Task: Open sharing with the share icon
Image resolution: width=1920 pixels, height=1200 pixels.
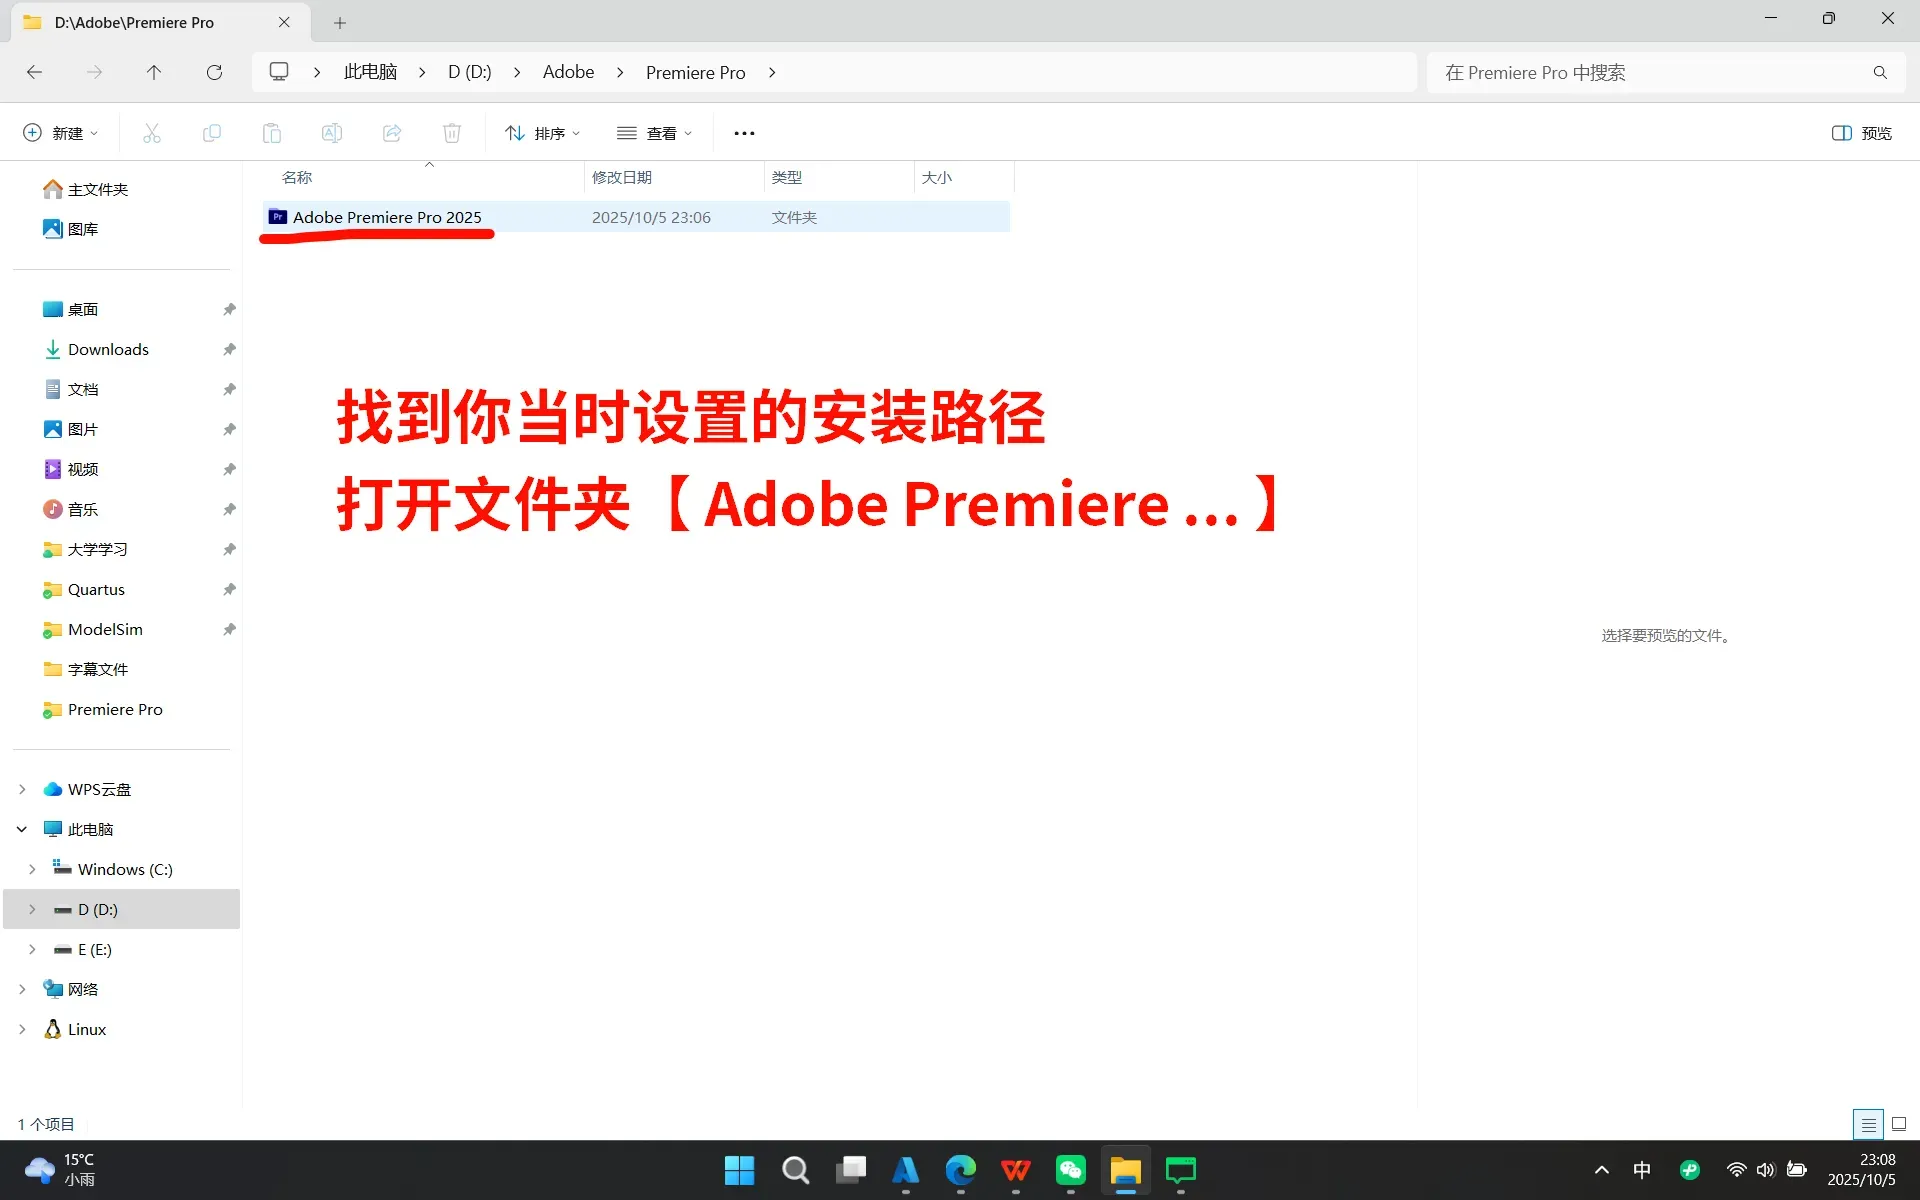Action: tap(391, 132)
